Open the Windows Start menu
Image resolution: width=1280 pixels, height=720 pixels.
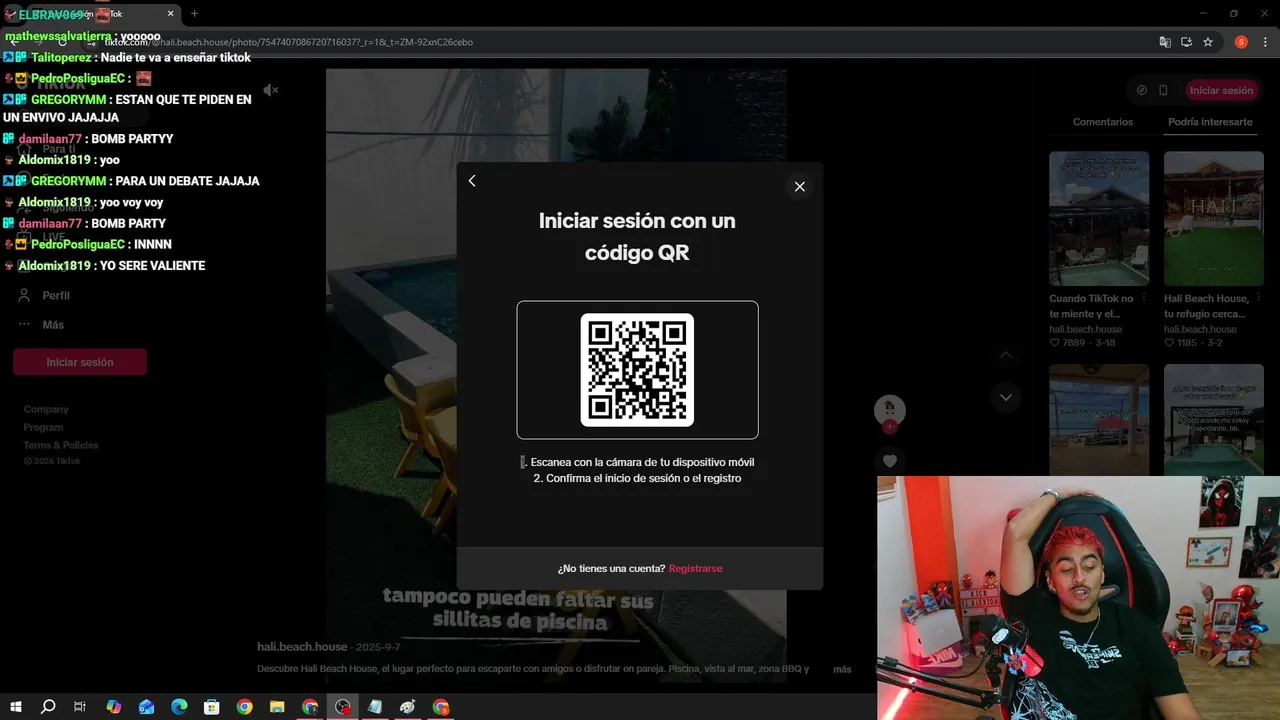(15, 707)
